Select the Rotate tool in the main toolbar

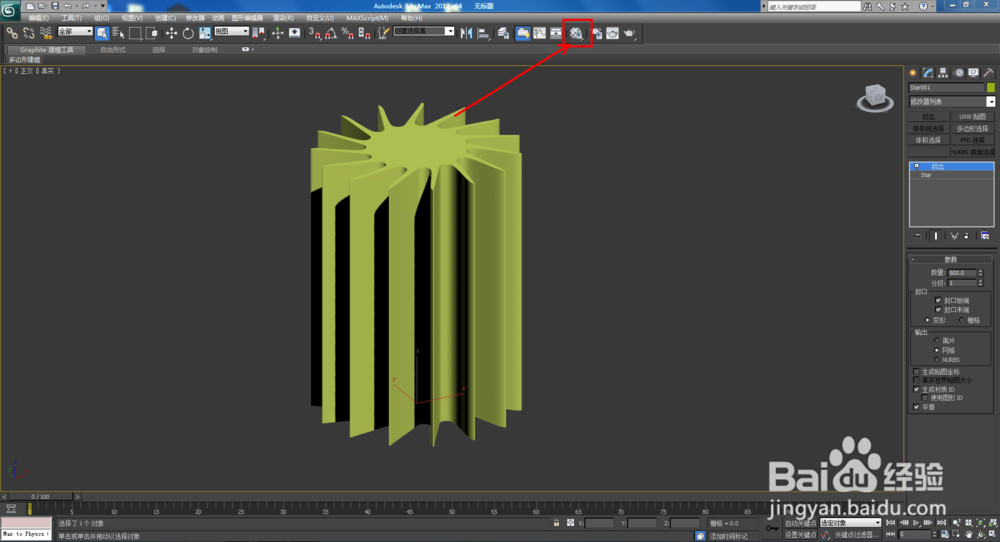point(188,33)
